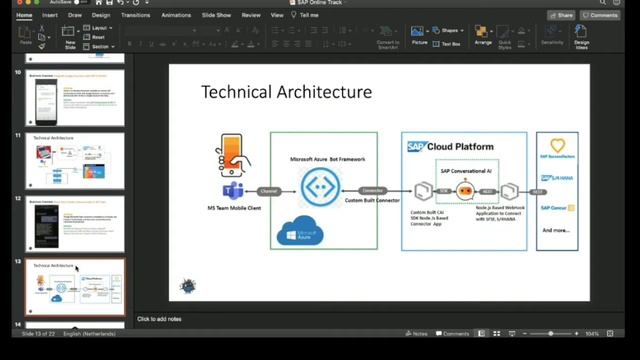
Task: Click the Redo icon in title bar
Action: pos(136,2)
